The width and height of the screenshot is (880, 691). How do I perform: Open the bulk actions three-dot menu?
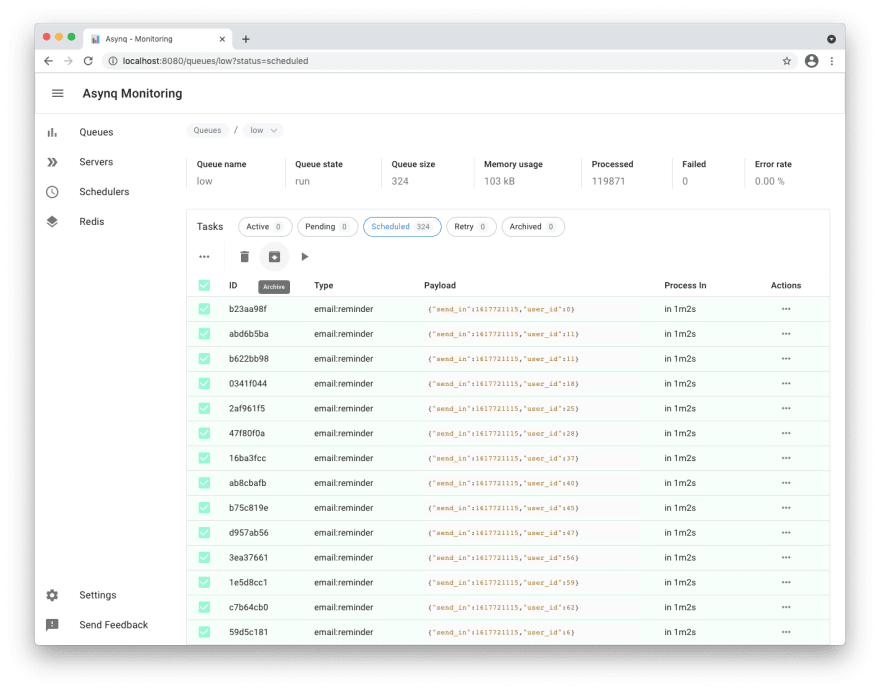(204, 257)
